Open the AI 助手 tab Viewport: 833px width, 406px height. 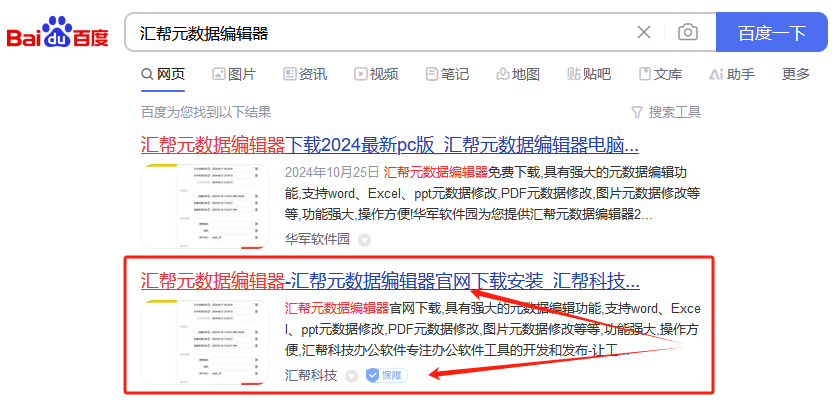point(732,74)
